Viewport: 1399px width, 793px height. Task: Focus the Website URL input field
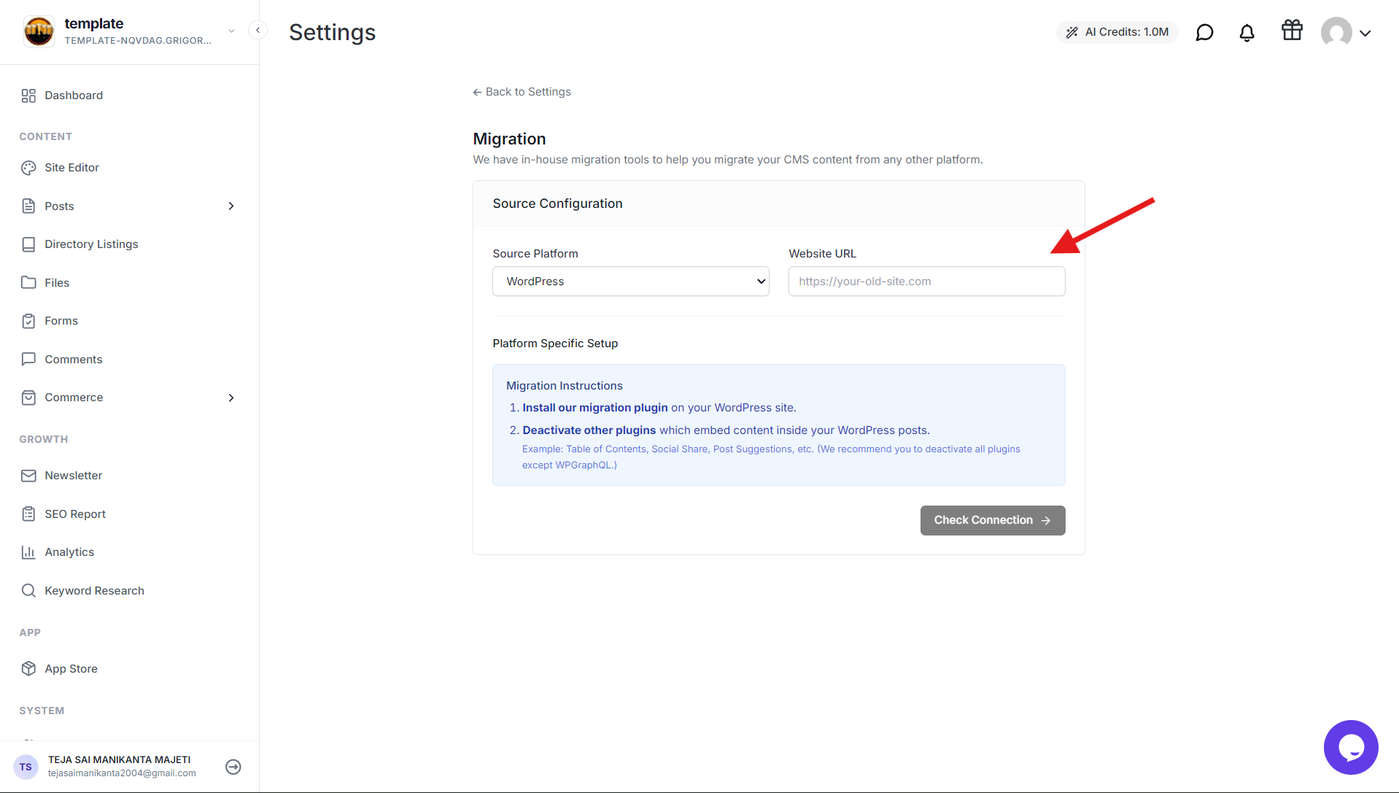[927, 281]
